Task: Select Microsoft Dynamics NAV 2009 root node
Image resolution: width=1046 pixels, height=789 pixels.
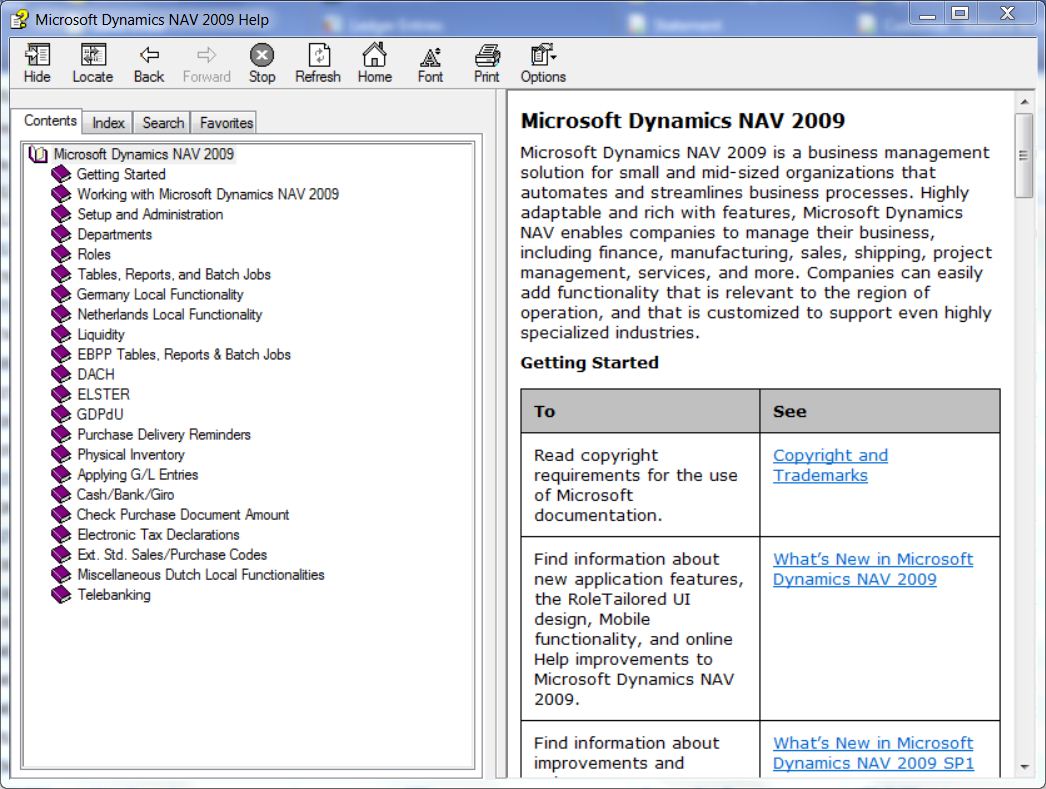Action: pos(143,155)
